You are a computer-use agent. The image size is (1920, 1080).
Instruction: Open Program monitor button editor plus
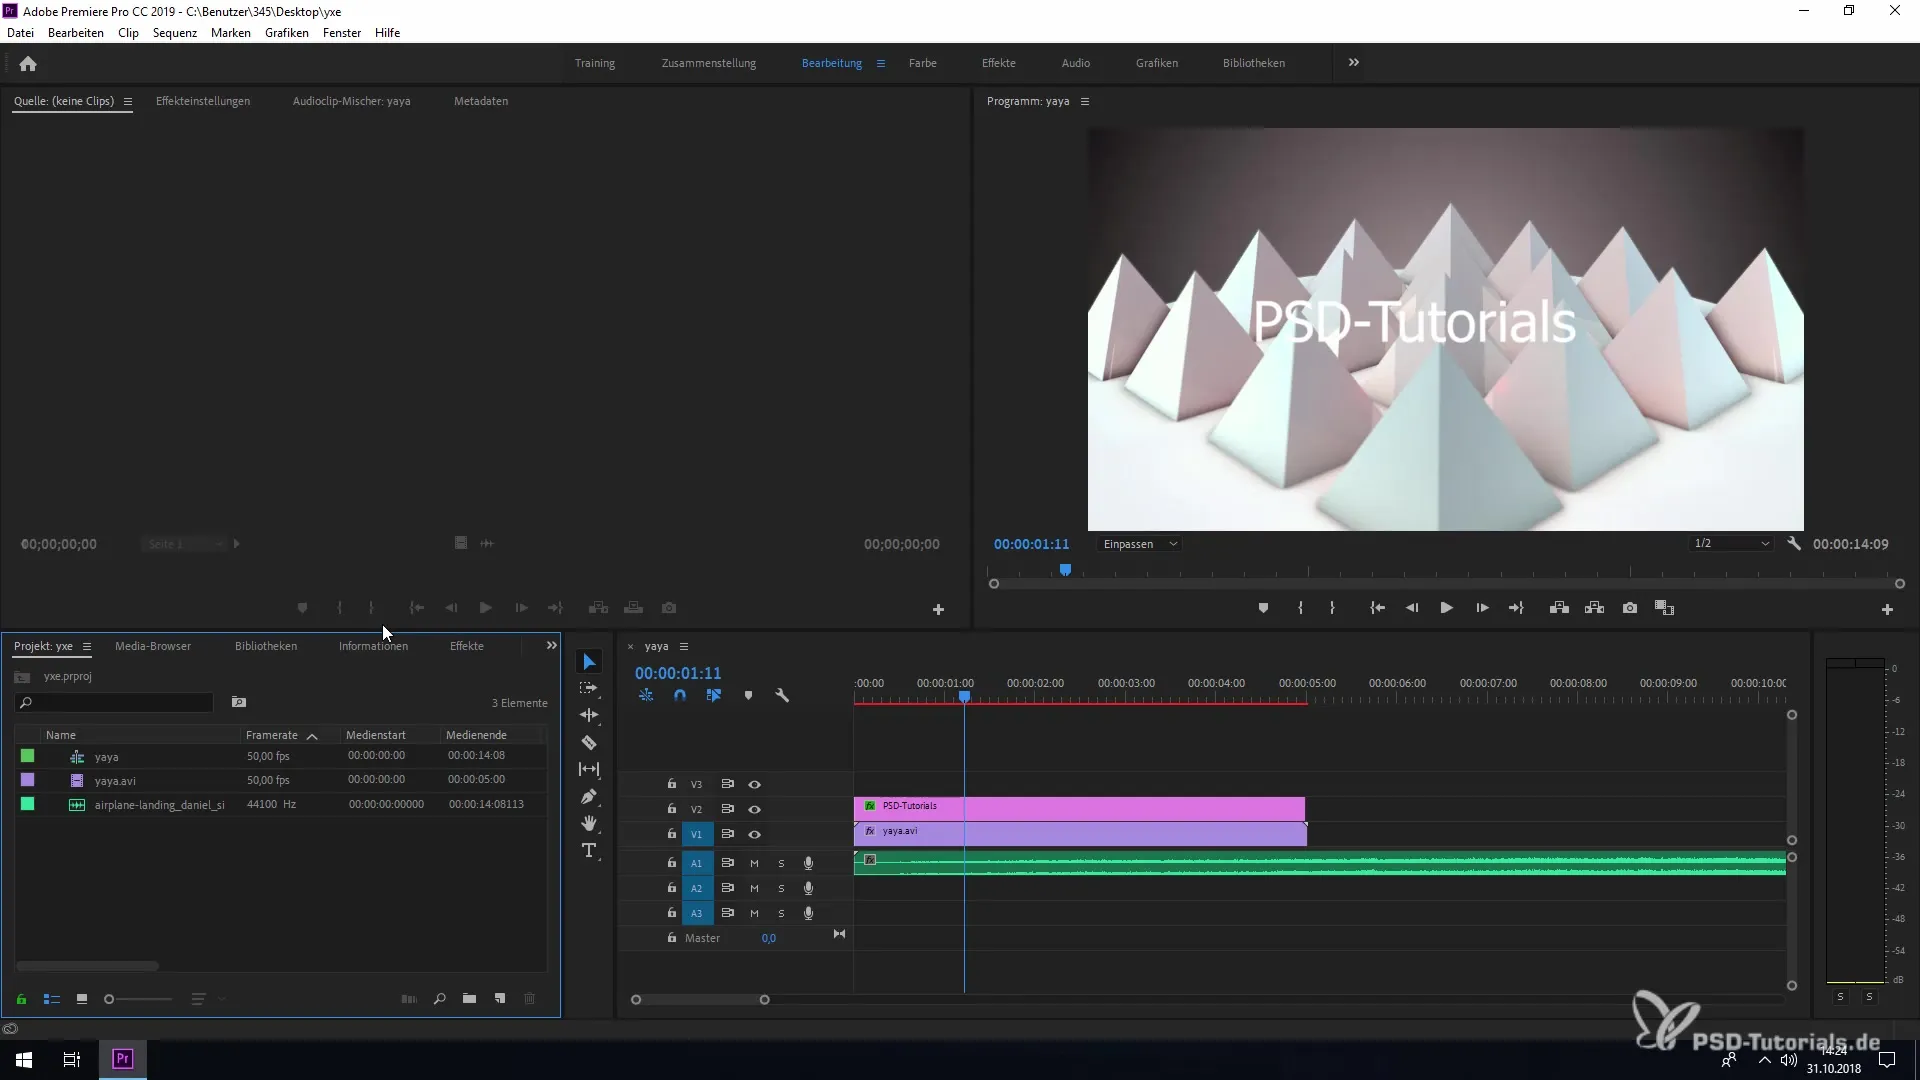pos(1887,609)
